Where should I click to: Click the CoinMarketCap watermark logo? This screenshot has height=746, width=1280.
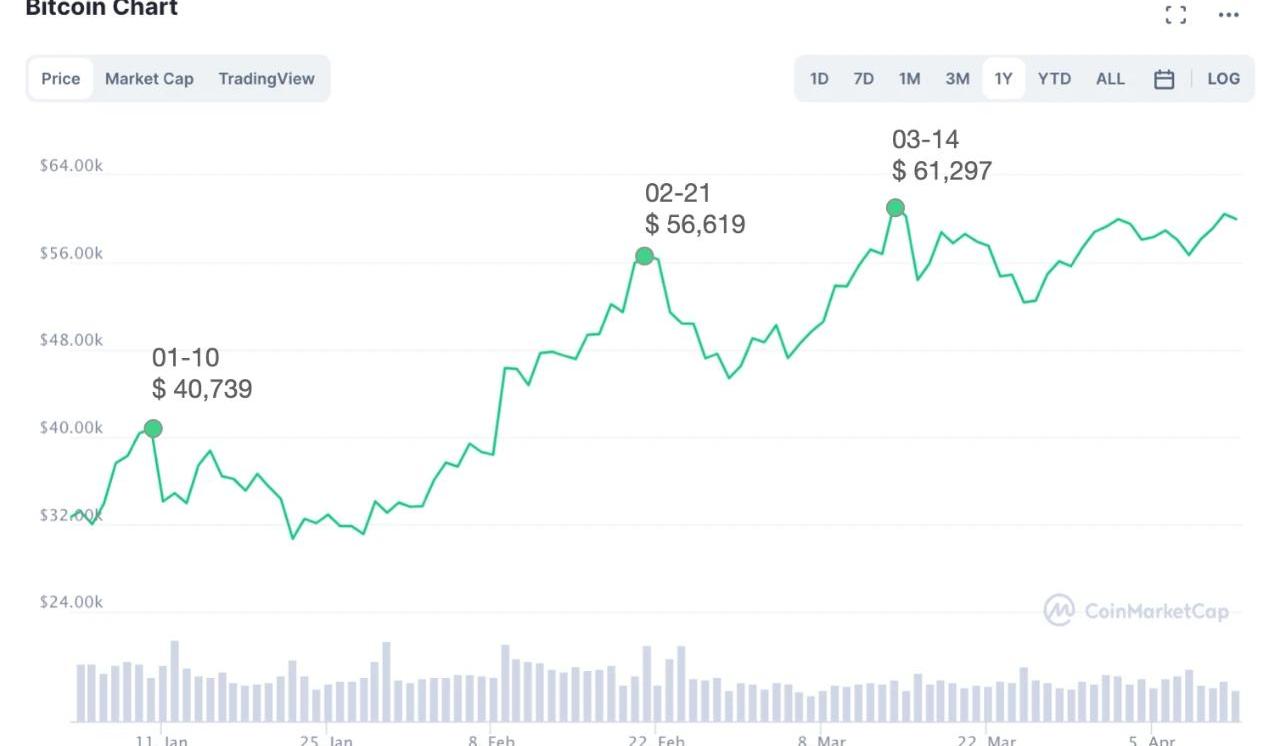click(1136, 611)
